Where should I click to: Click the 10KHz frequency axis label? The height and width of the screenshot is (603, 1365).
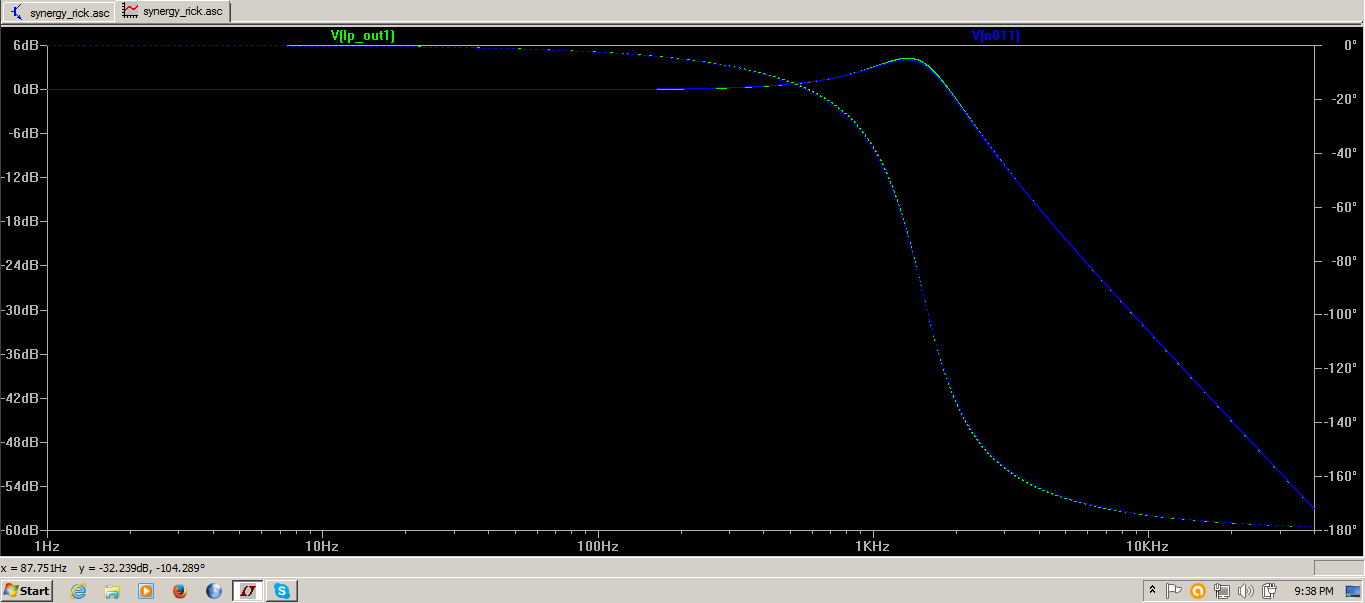1147,547
